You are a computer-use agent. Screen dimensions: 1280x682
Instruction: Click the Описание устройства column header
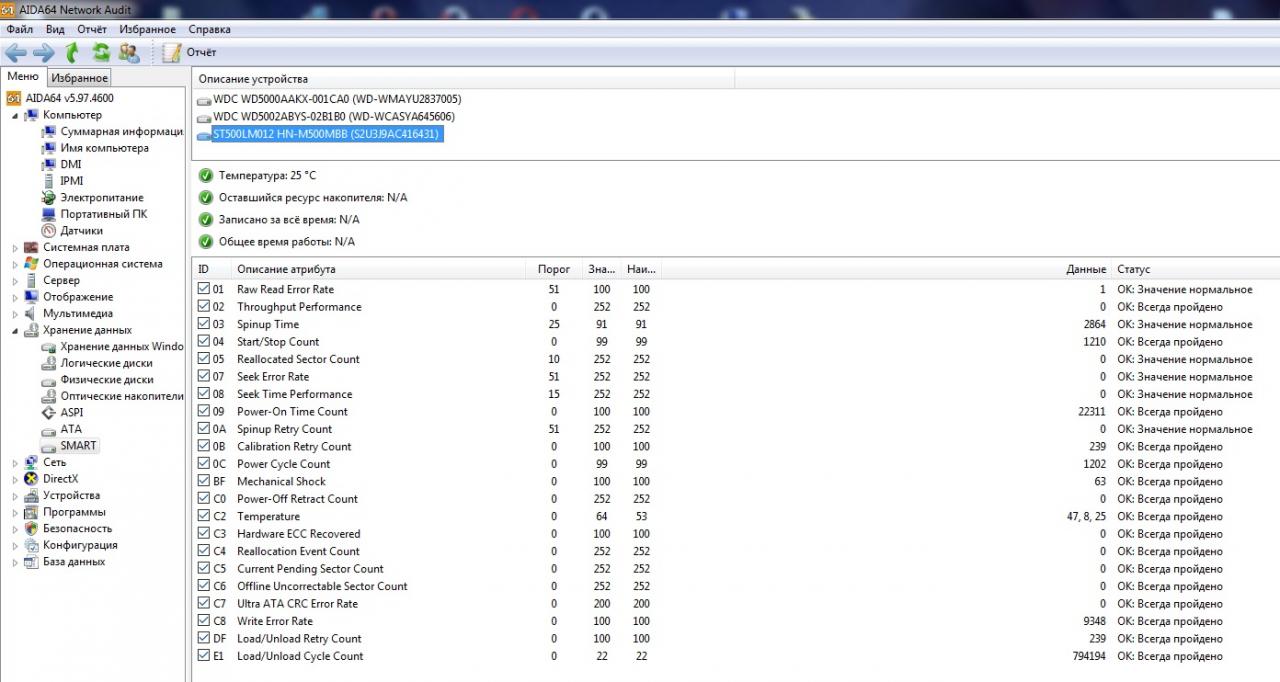[x=463, y=79]
